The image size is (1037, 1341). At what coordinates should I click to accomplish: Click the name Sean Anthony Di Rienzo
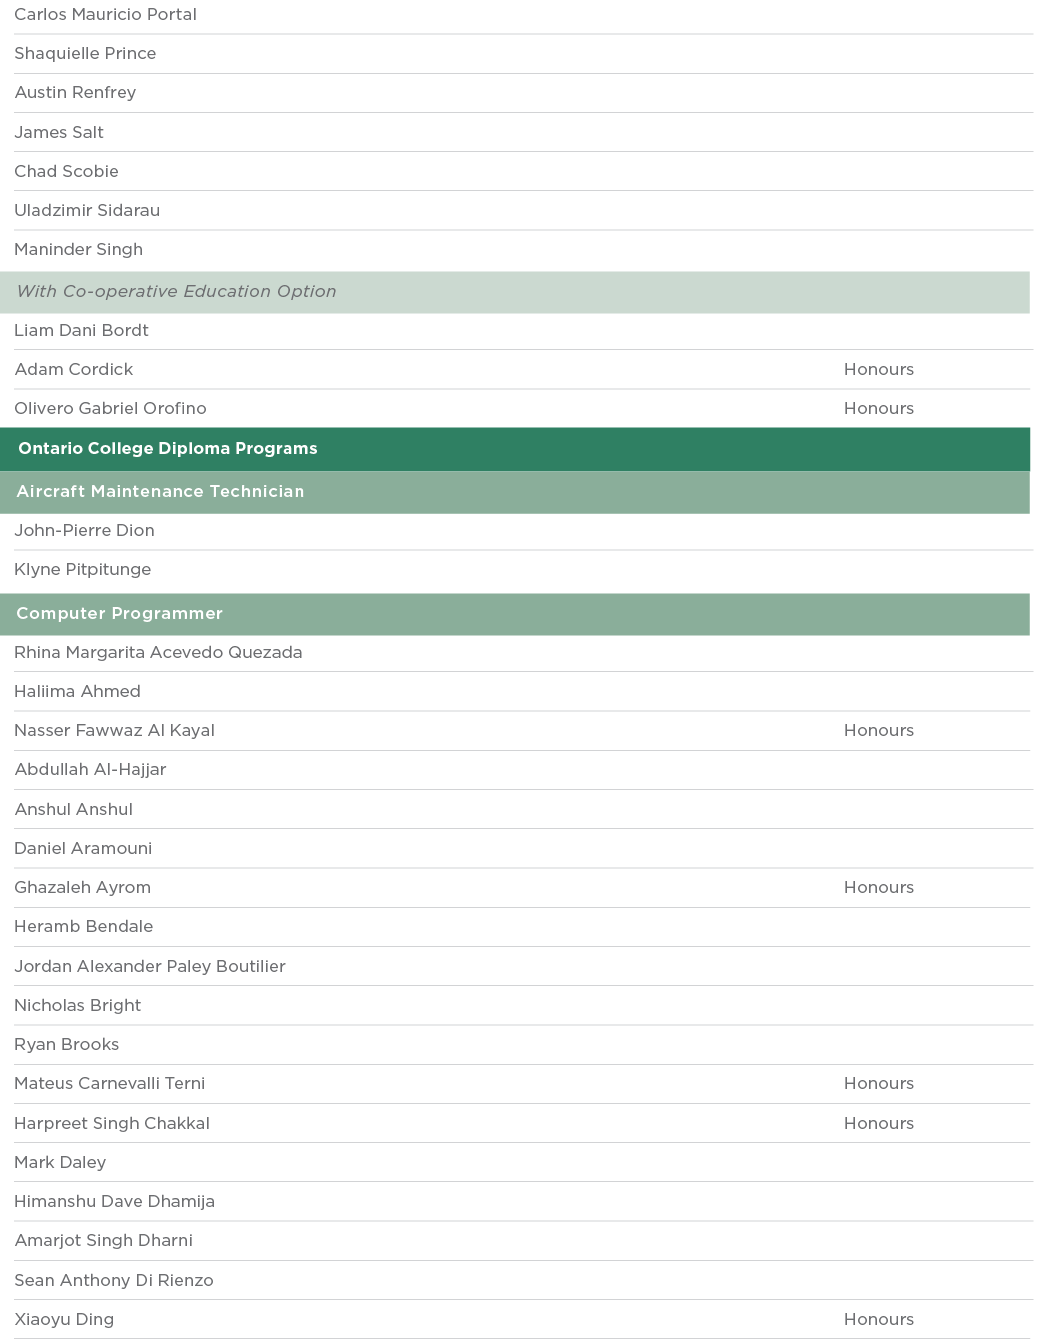pyautogui.click(x=113, y=1281)
